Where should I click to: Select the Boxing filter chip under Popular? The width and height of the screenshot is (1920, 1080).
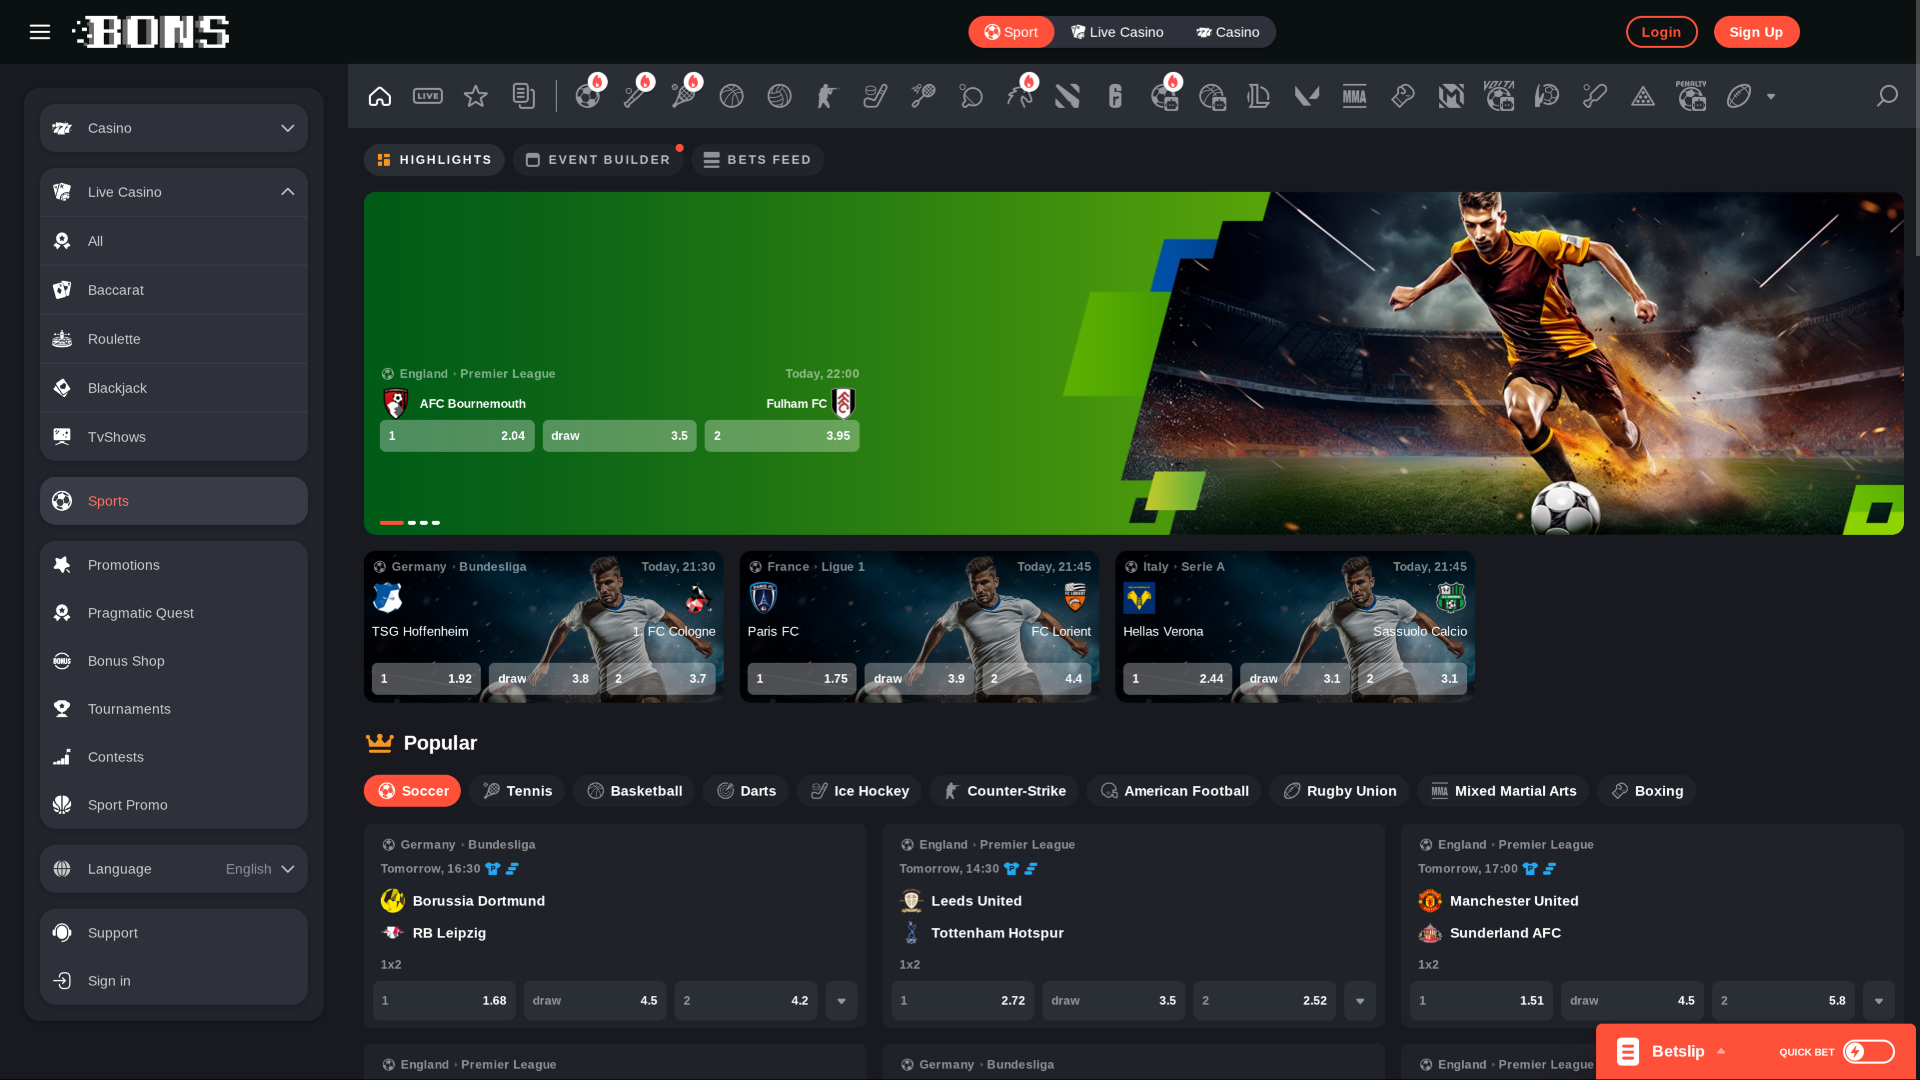point(1646,790)
